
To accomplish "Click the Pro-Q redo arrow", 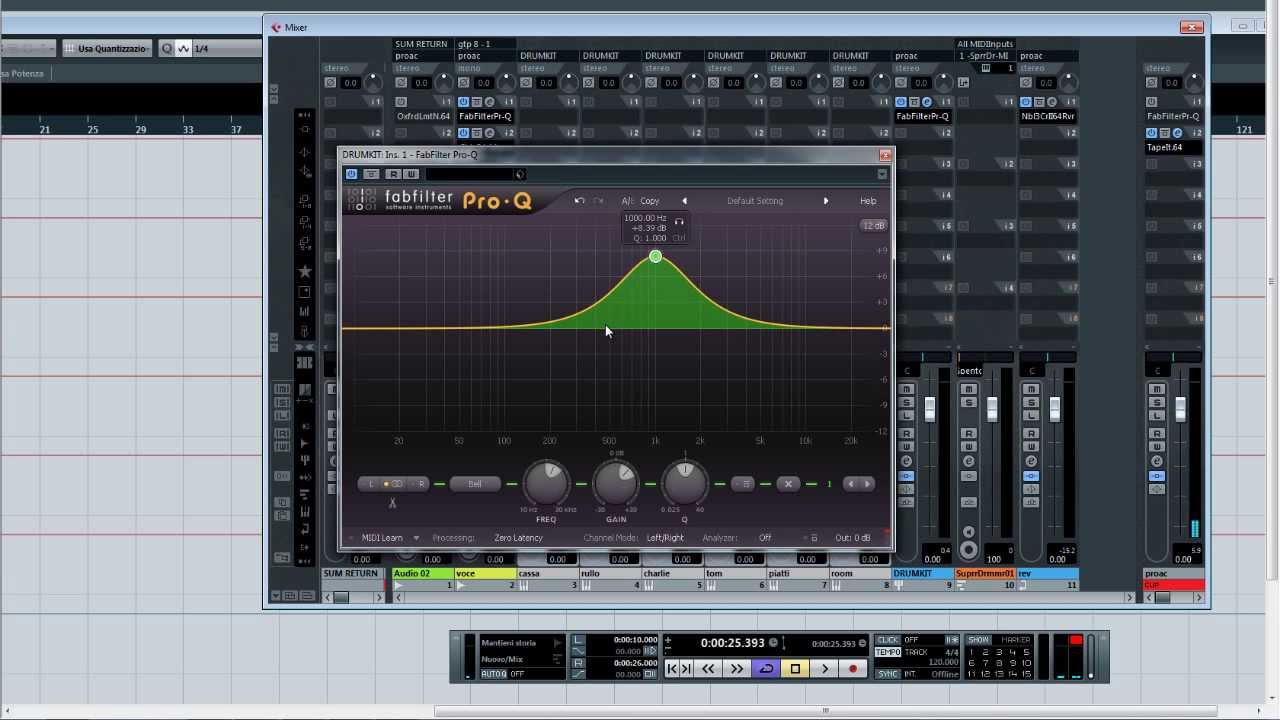I will pos(598,201).
